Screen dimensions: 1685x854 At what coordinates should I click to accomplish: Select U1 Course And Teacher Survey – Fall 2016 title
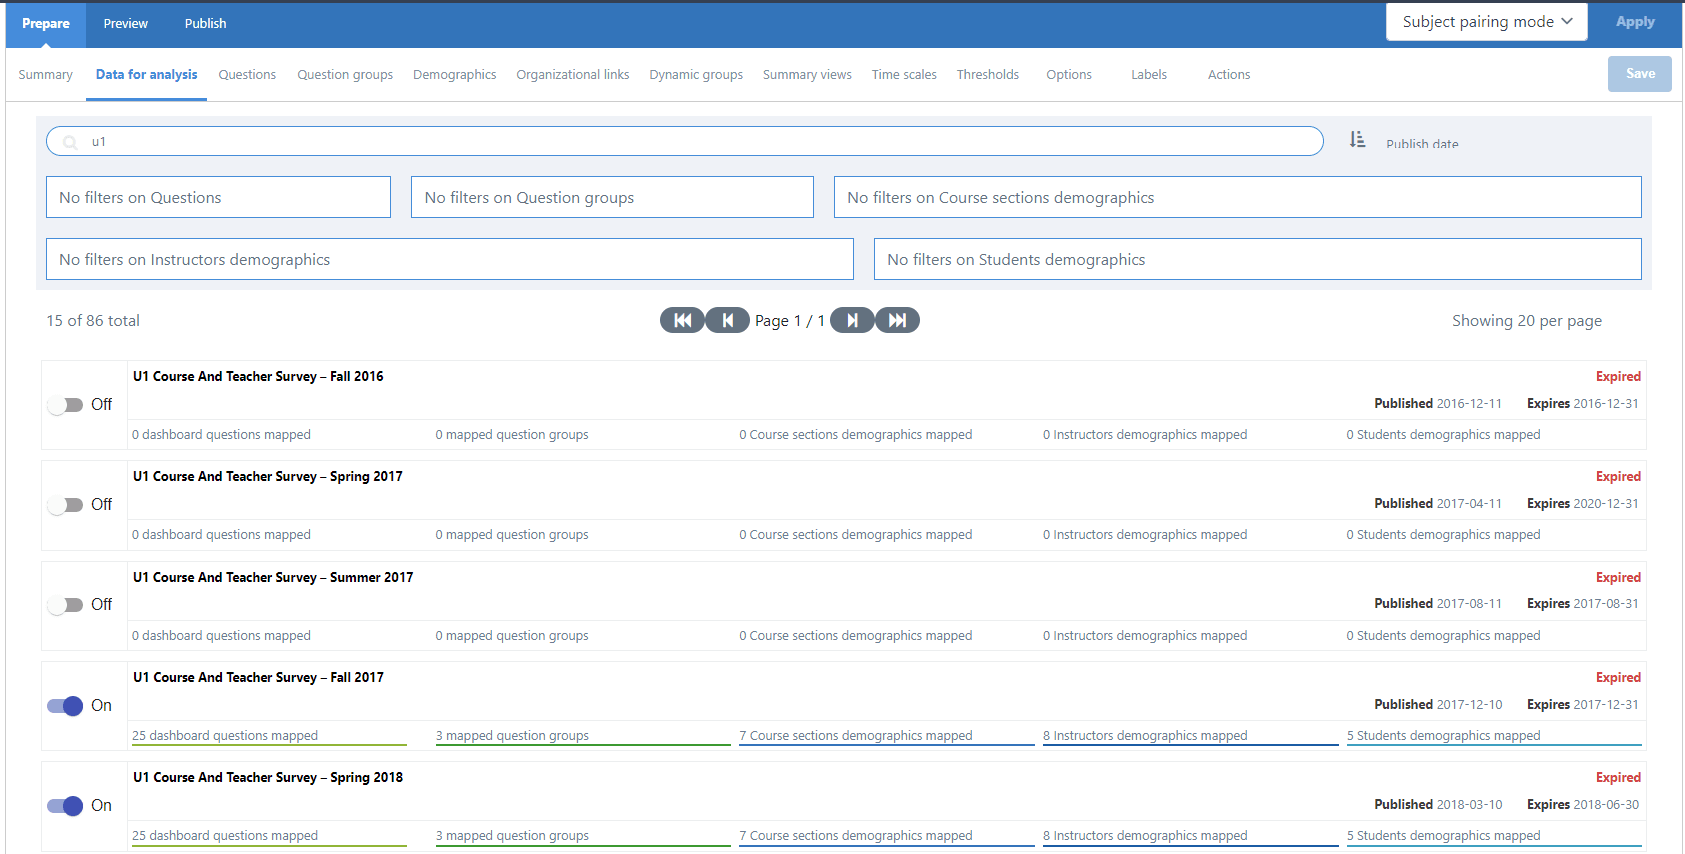[x=258, y=377]
